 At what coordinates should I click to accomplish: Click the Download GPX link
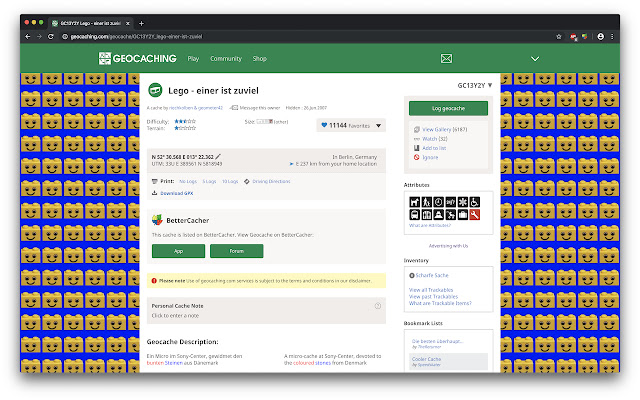177,193
